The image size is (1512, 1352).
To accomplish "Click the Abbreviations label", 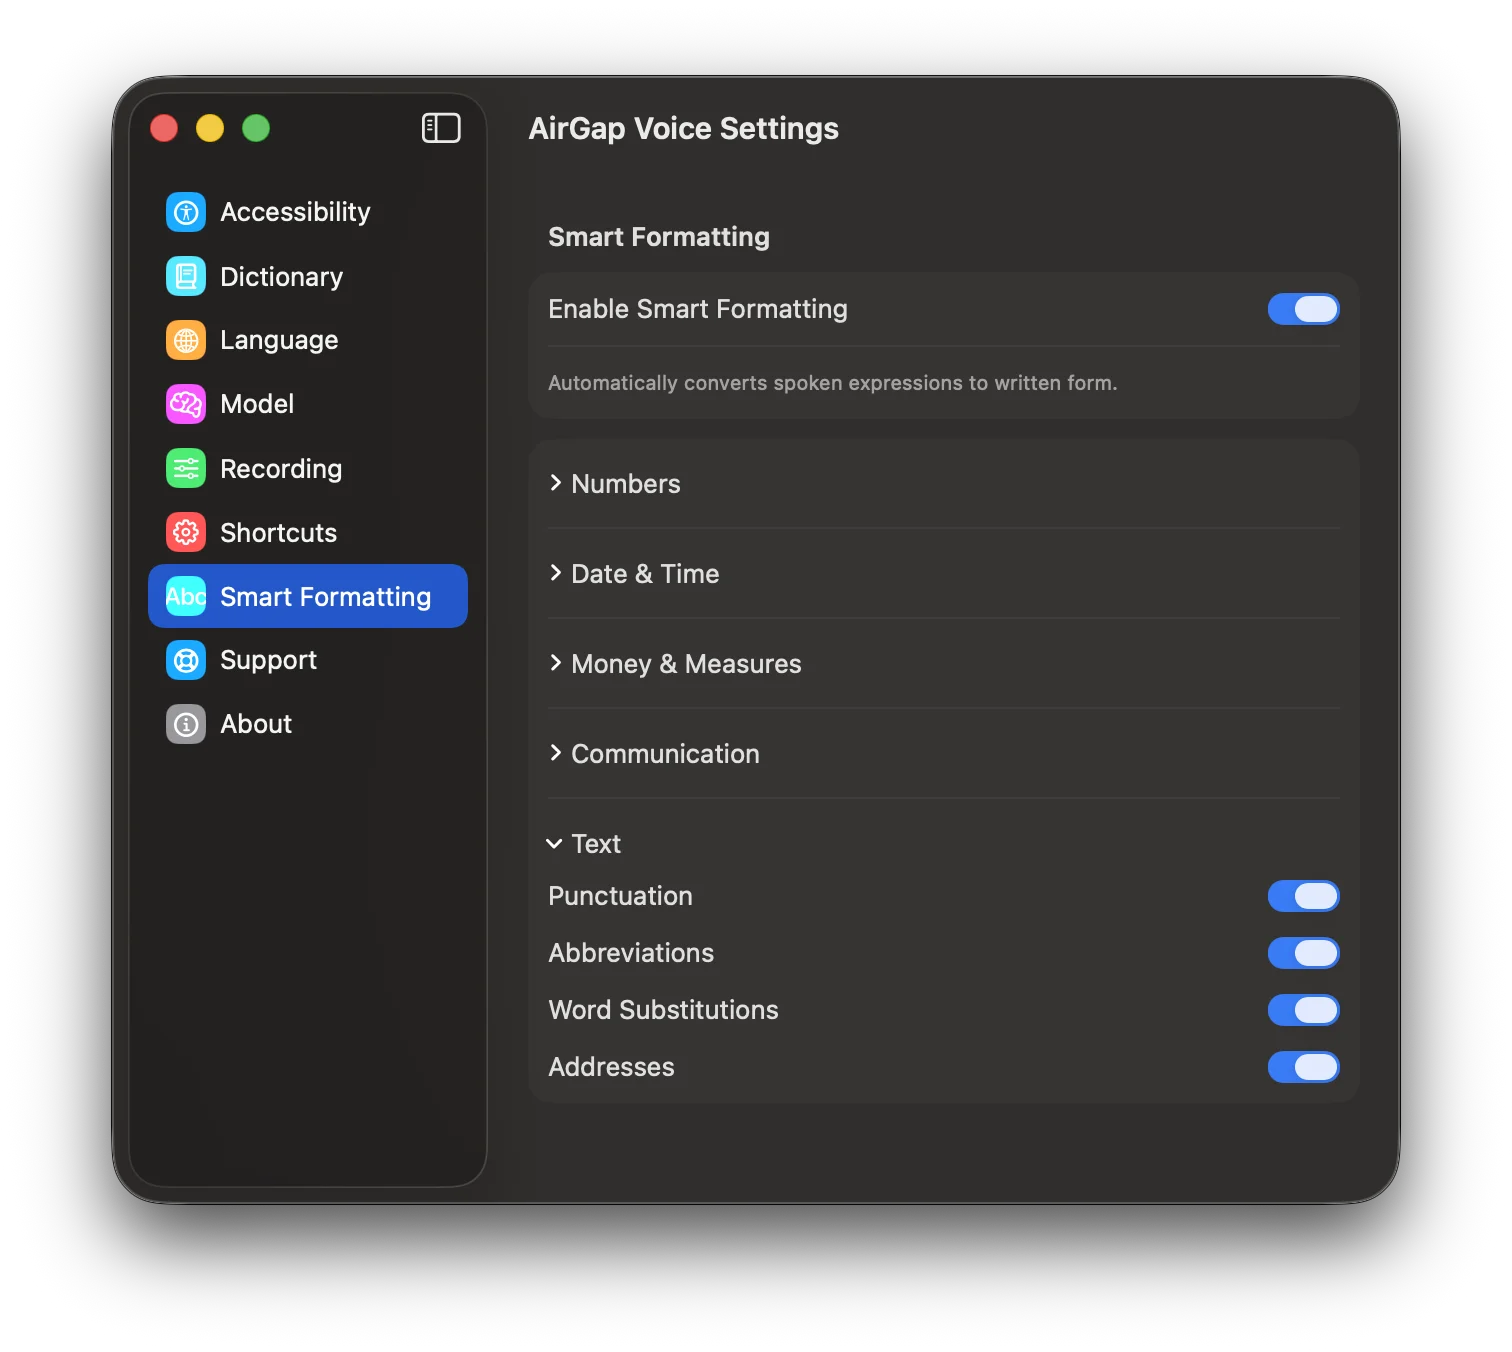I will tap(631, 953).
